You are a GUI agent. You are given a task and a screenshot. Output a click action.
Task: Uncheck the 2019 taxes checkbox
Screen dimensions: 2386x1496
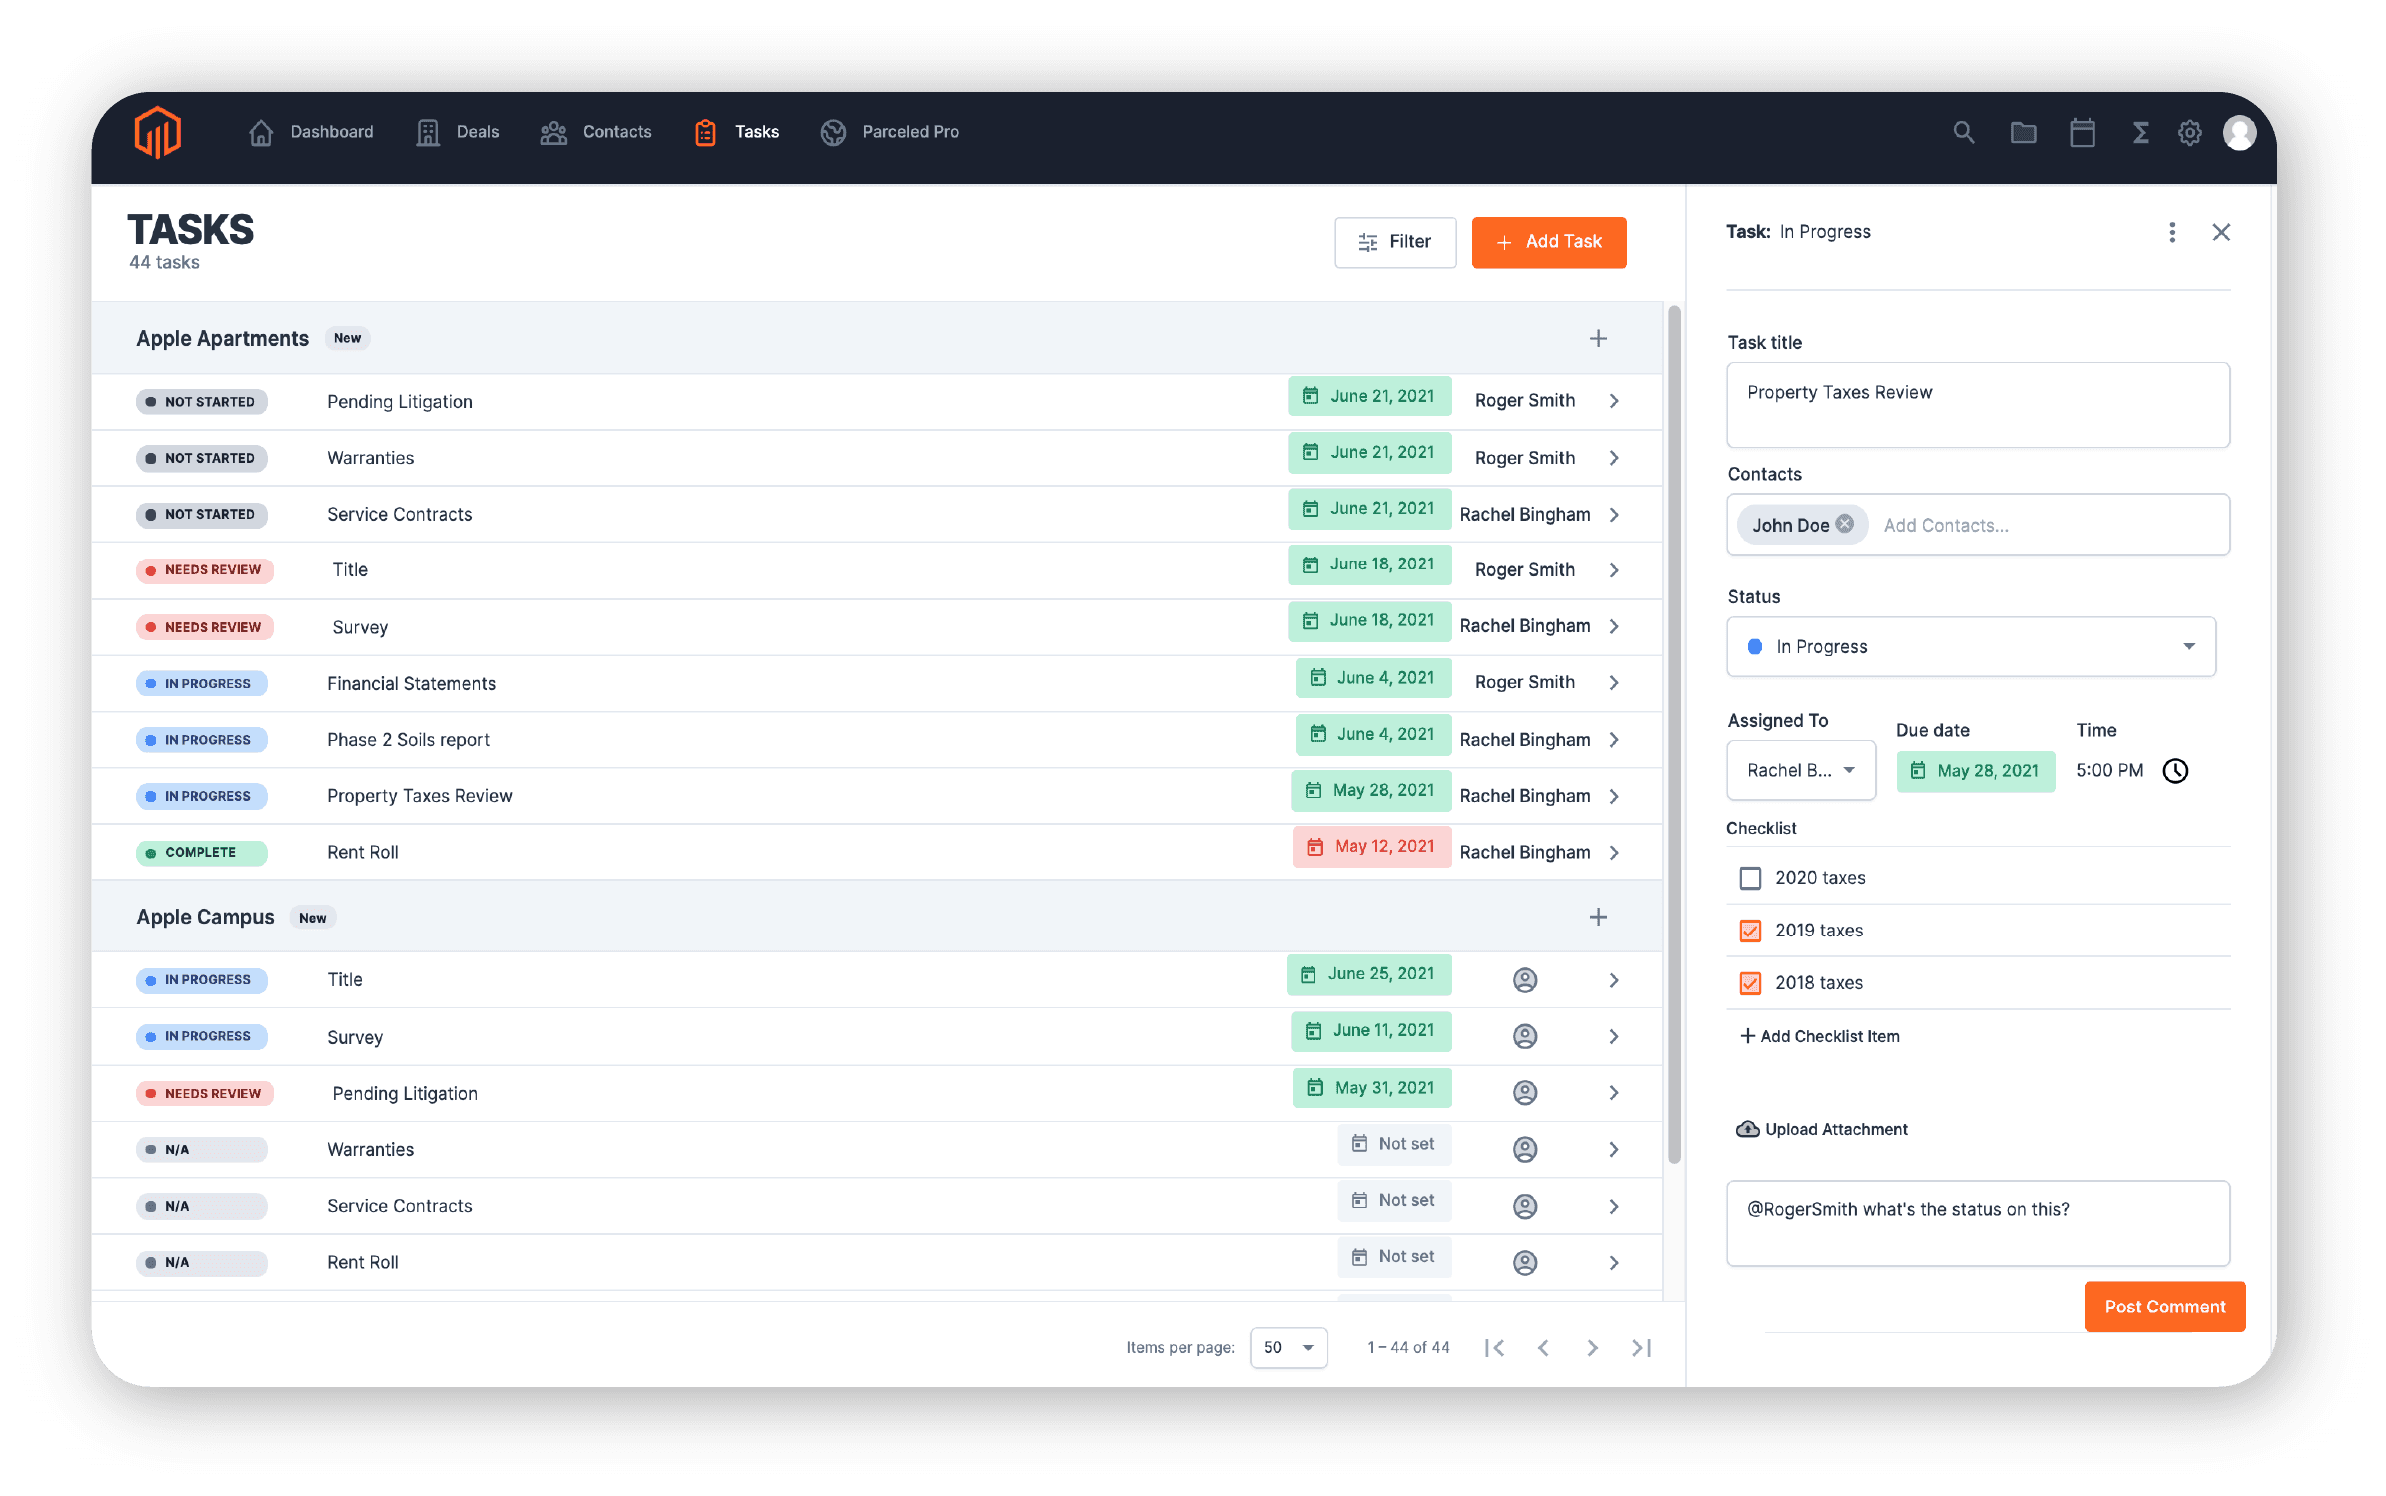pyautogui.click(x=1750, y=930)
